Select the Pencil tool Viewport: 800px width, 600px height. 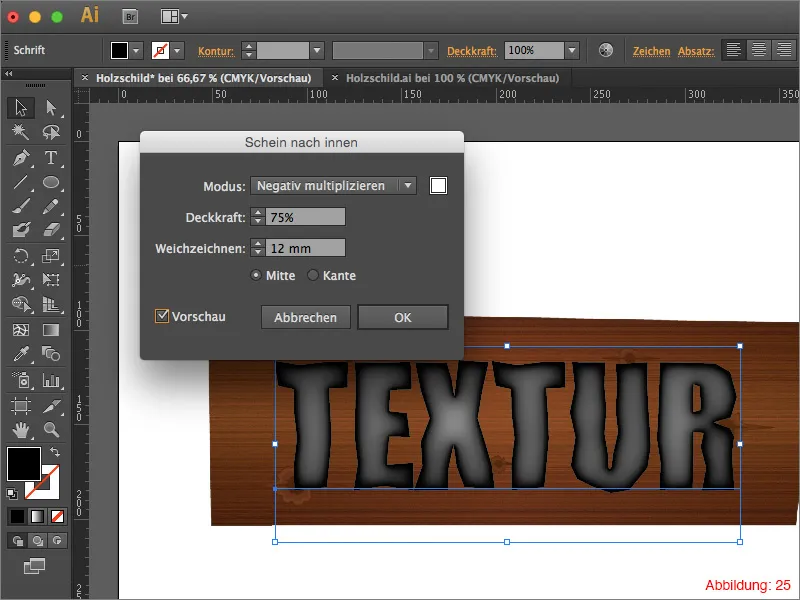click(x=51, y=206)
